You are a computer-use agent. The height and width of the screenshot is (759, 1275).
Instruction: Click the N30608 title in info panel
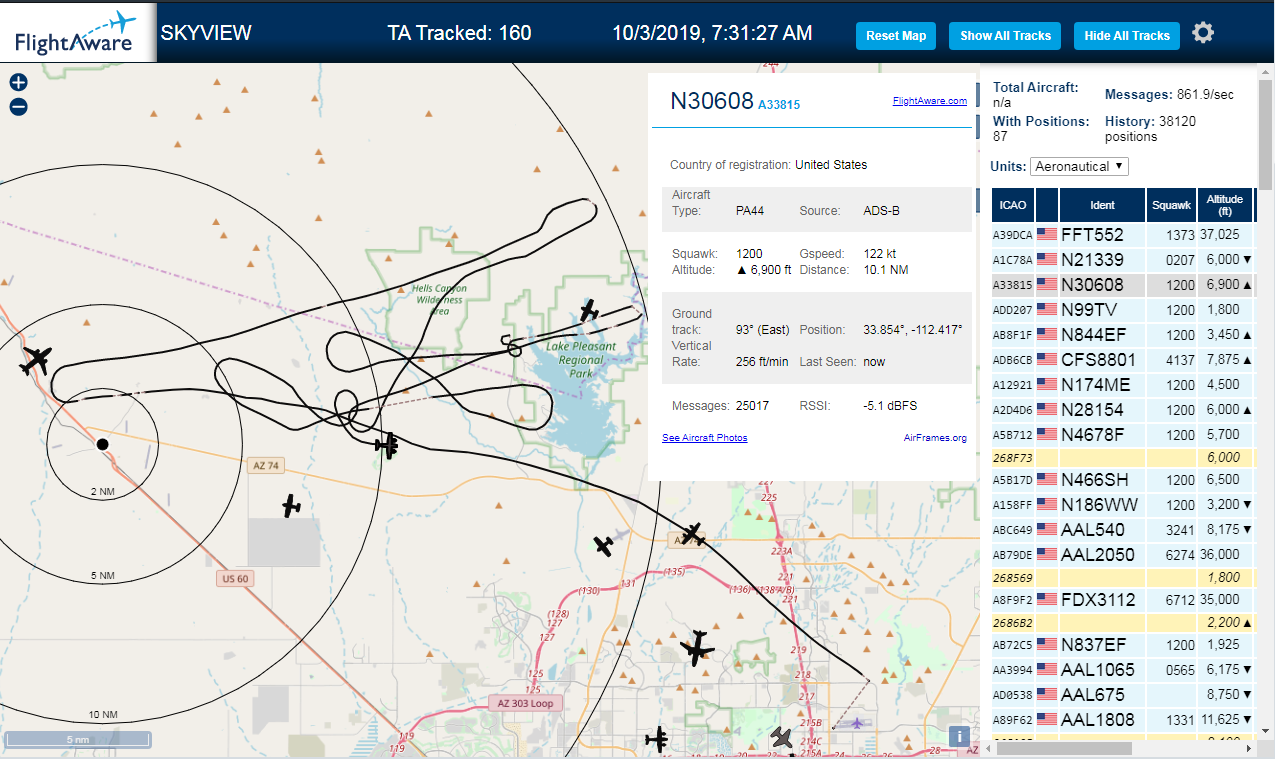711,101
